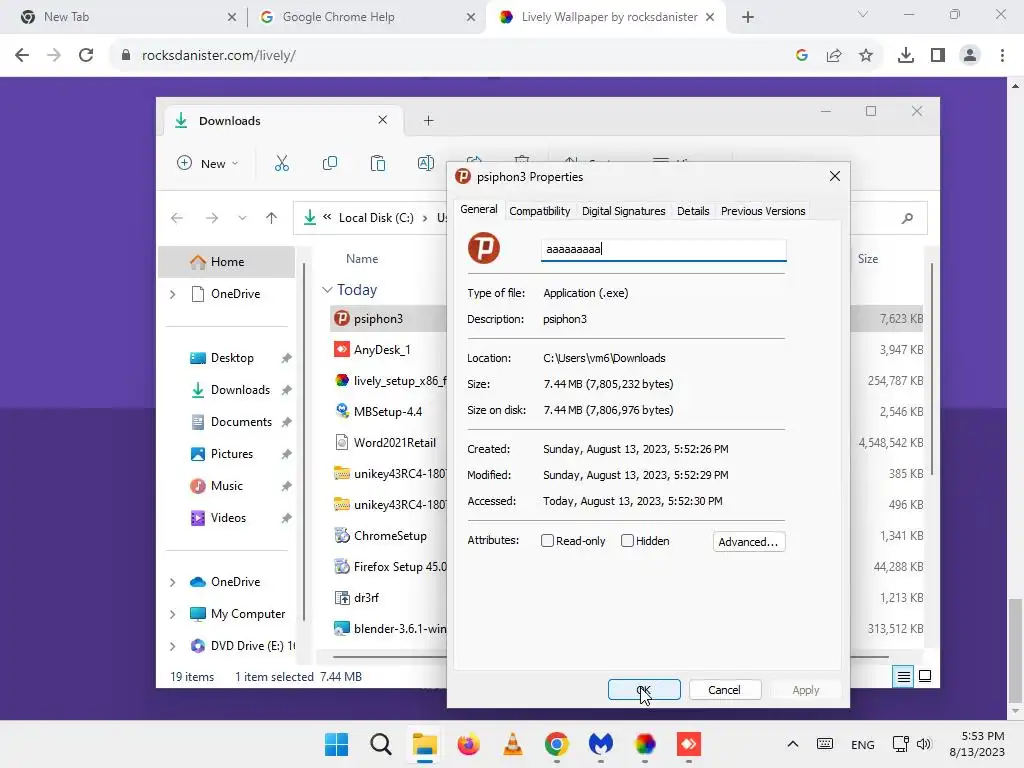
Task: Open Firefox from the taskbar
Action: (468, 744)
